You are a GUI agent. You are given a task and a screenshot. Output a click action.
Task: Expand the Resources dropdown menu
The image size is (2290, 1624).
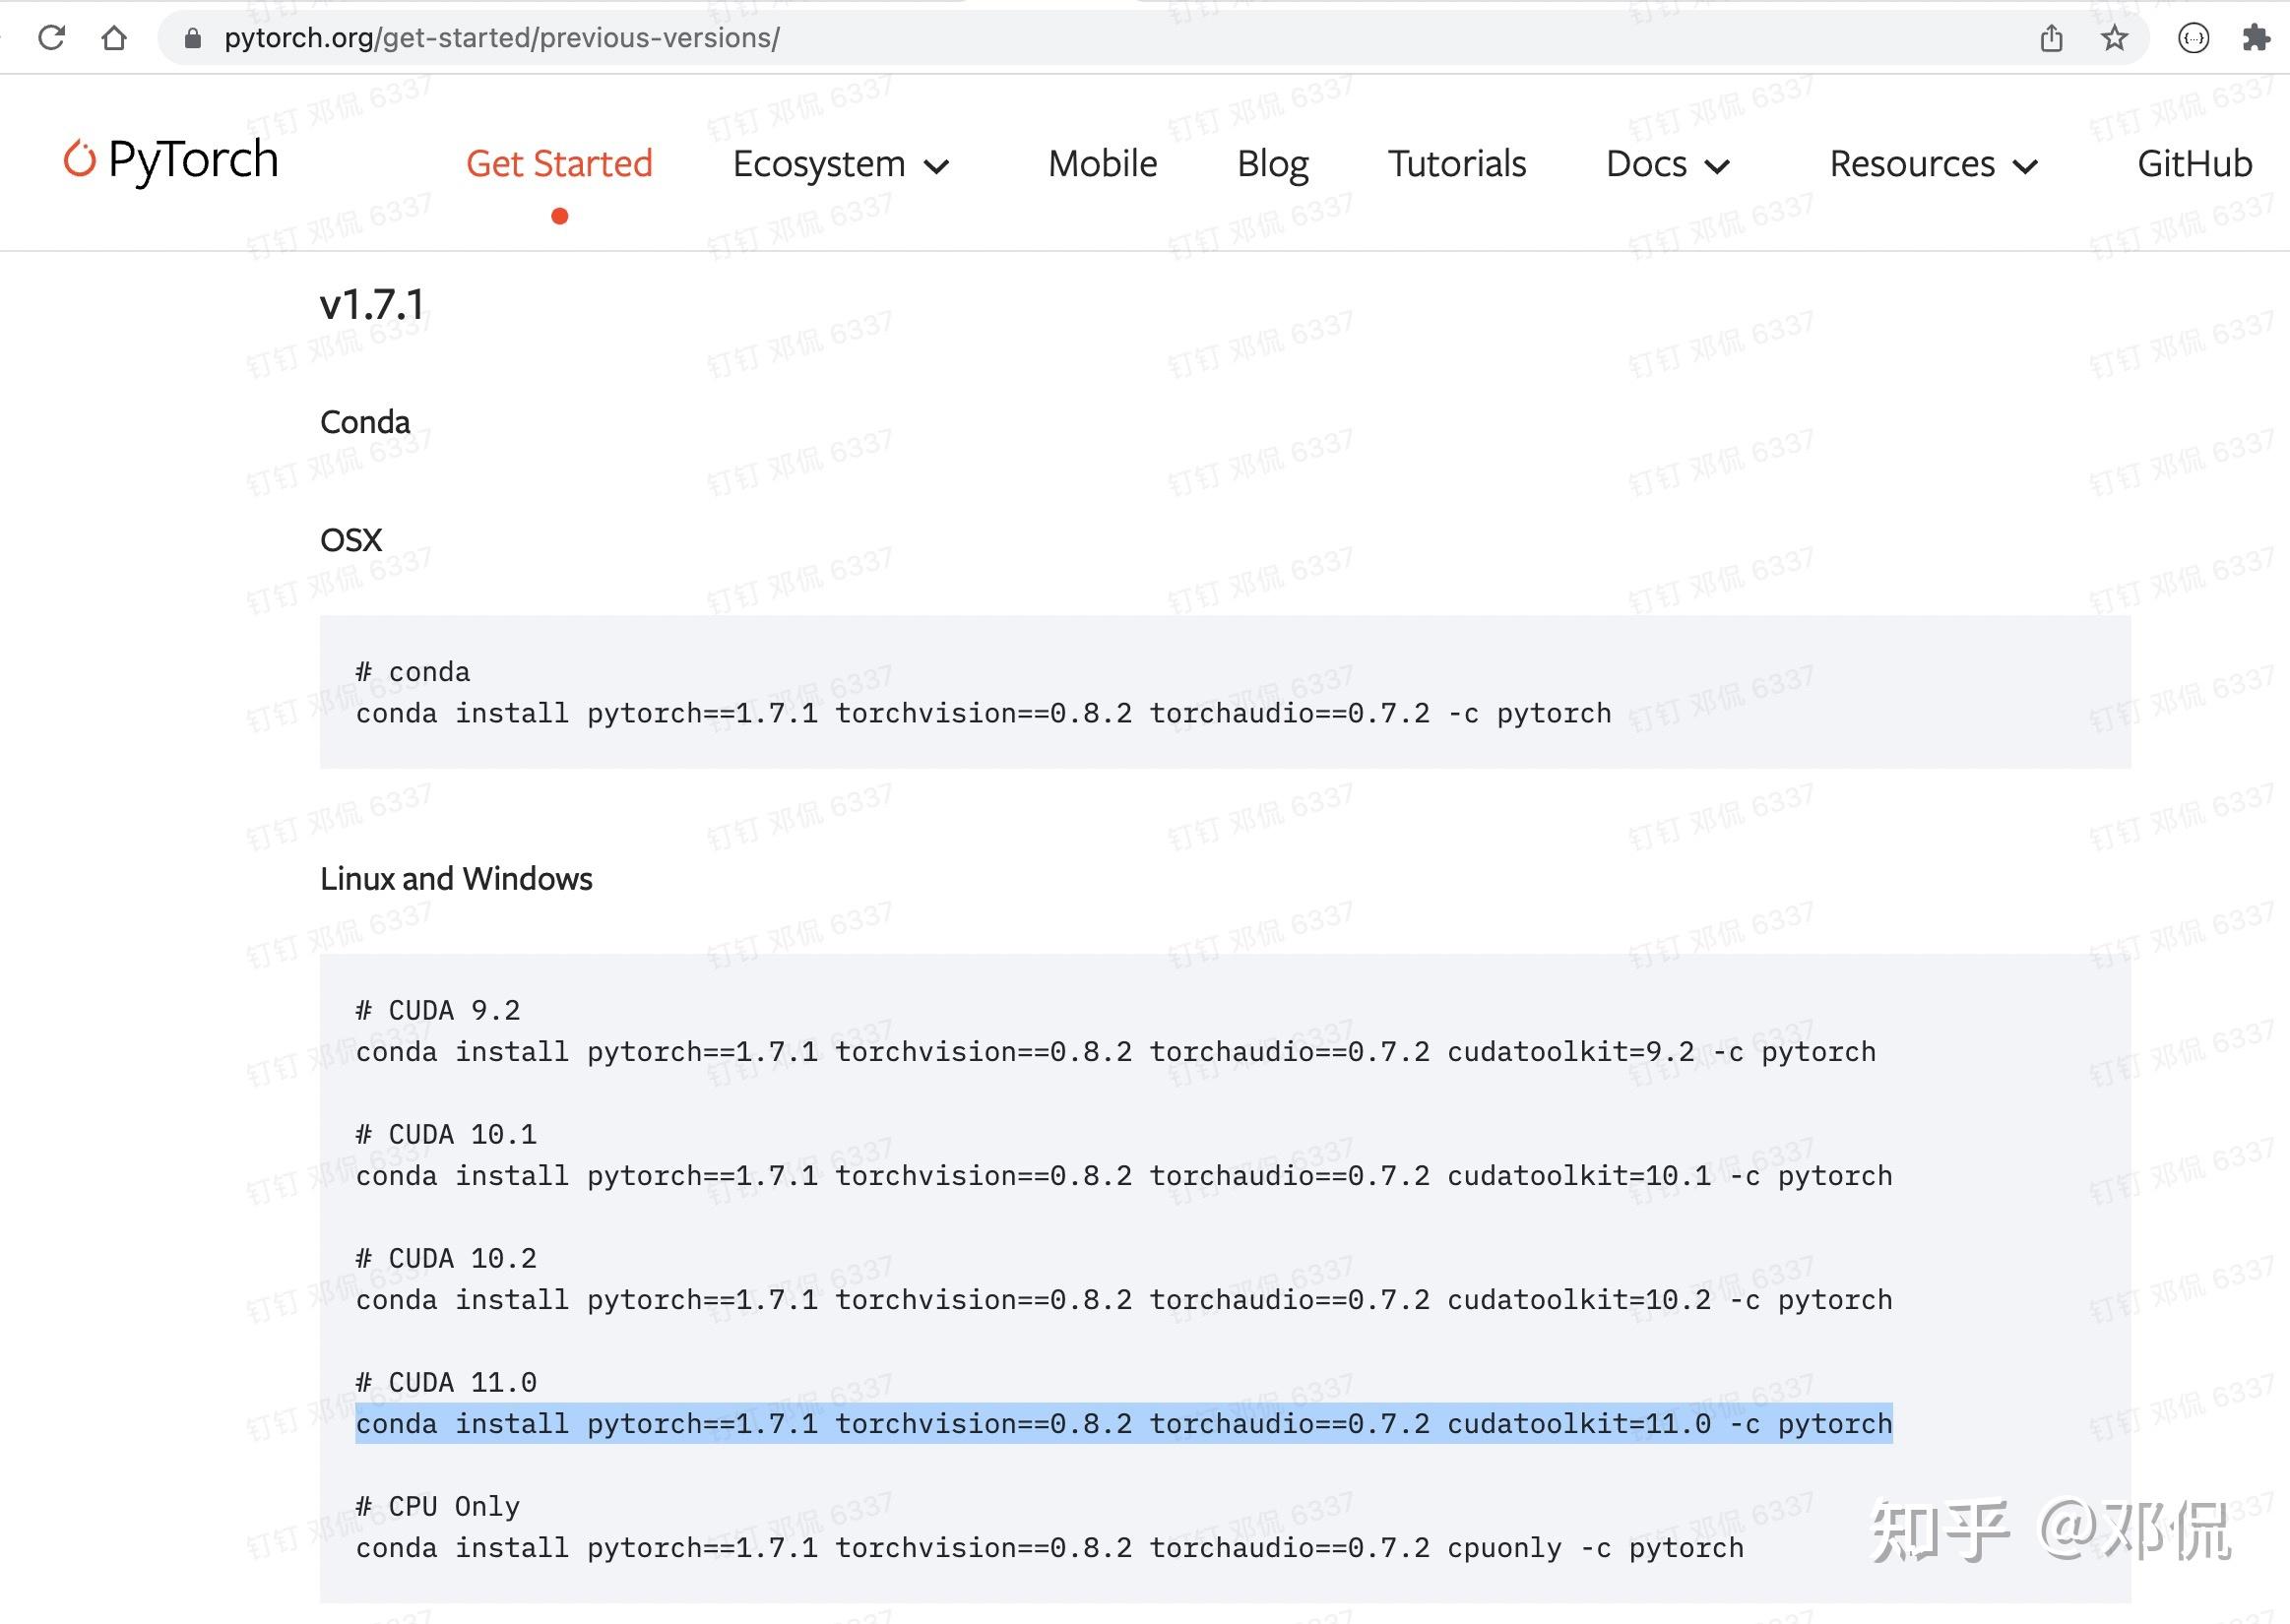pyautogui.click(x=1932, y=164)
